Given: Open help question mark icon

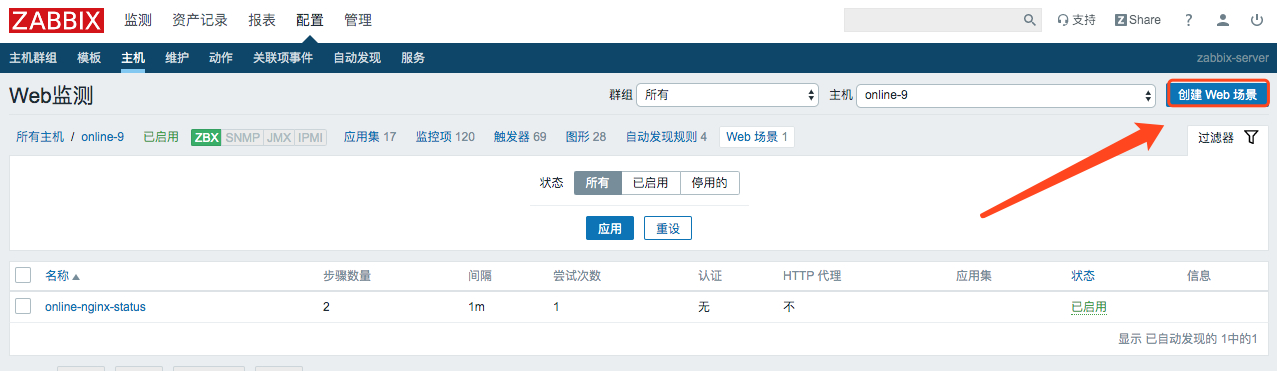Looking at the screenshot, I should (1189, 20).
